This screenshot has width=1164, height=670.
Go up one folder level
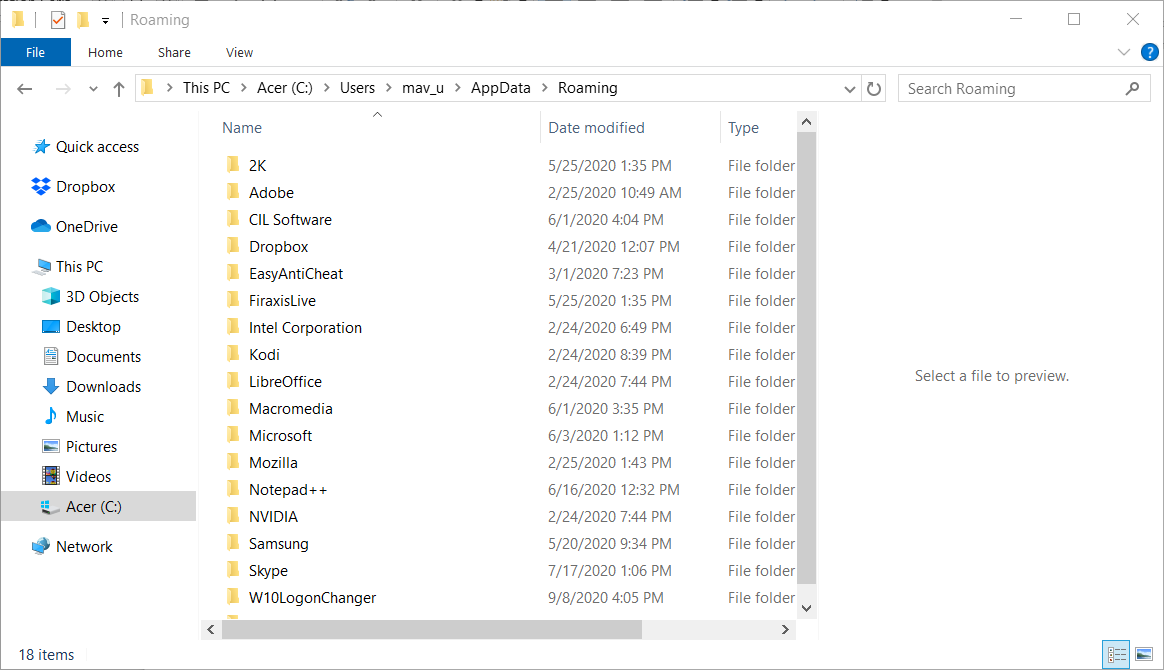(x=119, y=89)
